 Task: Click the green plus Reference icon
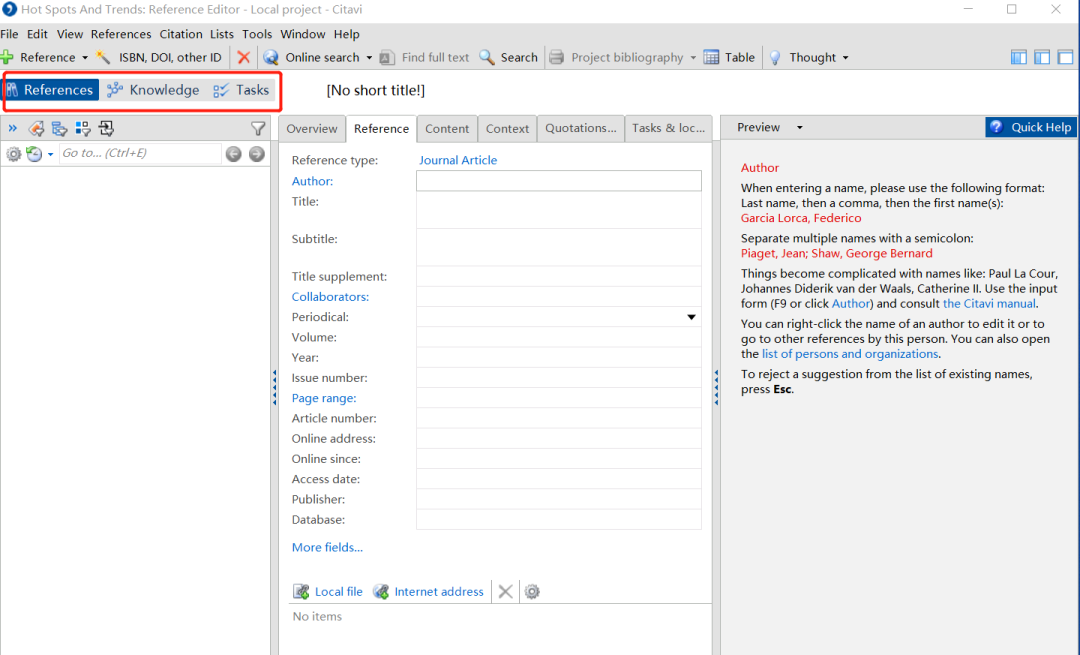(x=8, y=57)
